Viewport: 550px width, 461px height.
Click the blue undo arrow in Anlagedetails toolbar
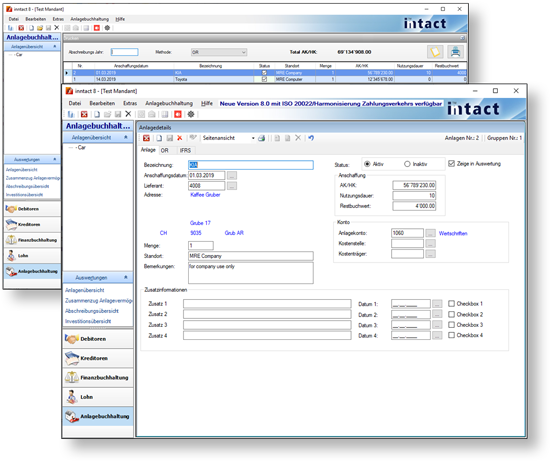pos(311,138)
